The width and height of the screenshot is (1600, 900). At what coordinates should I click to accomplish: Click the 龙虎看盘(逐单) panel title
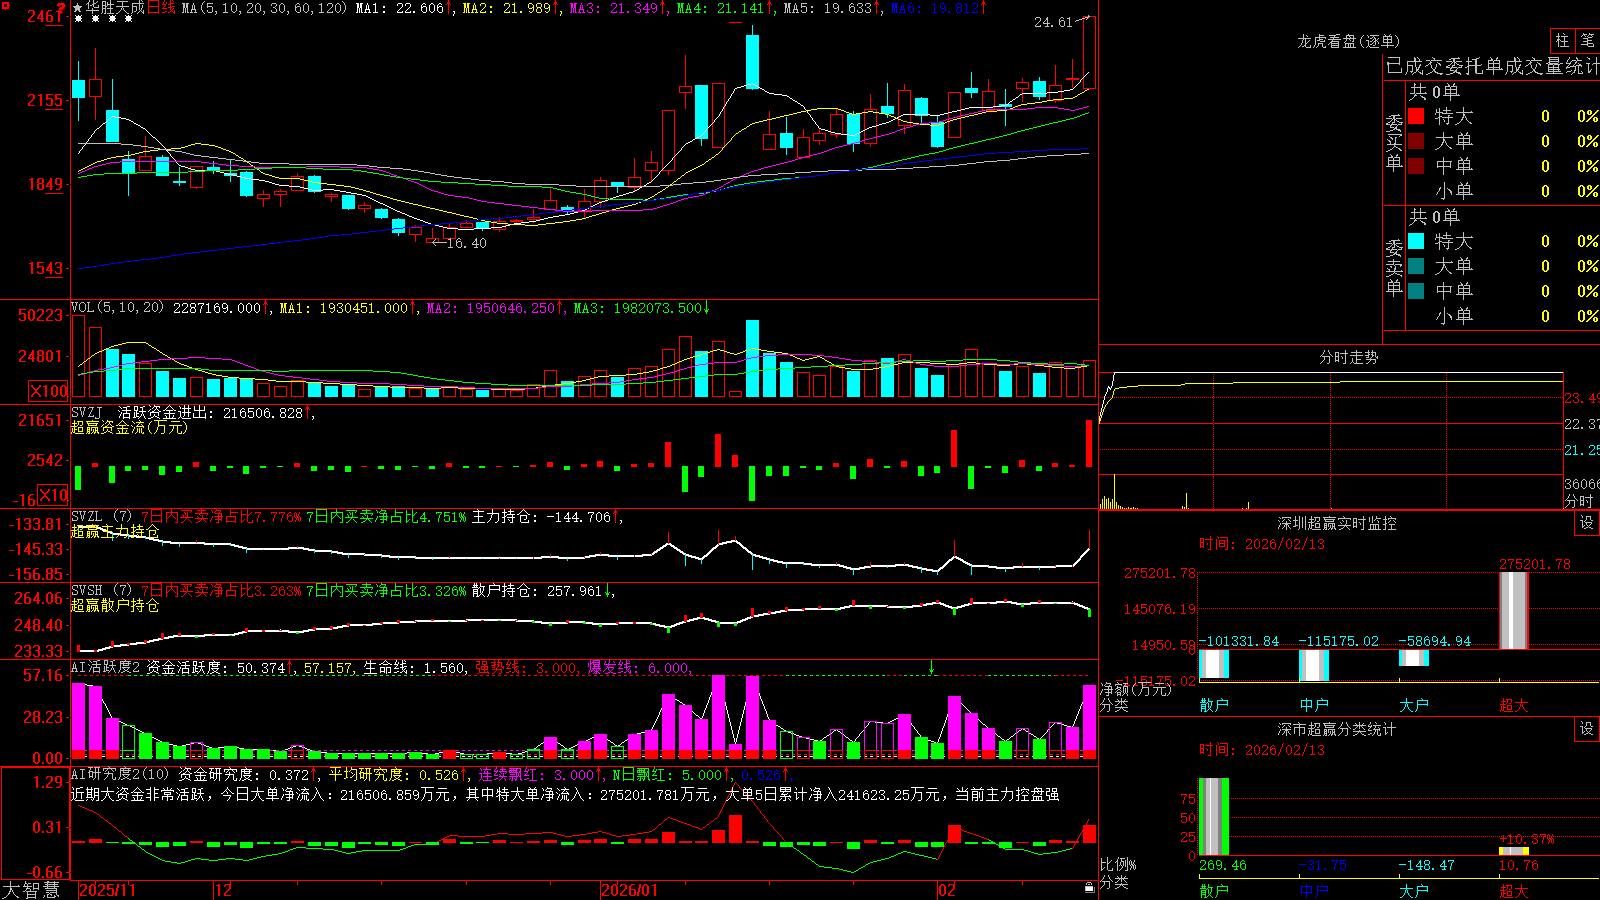coord(1348,41)
